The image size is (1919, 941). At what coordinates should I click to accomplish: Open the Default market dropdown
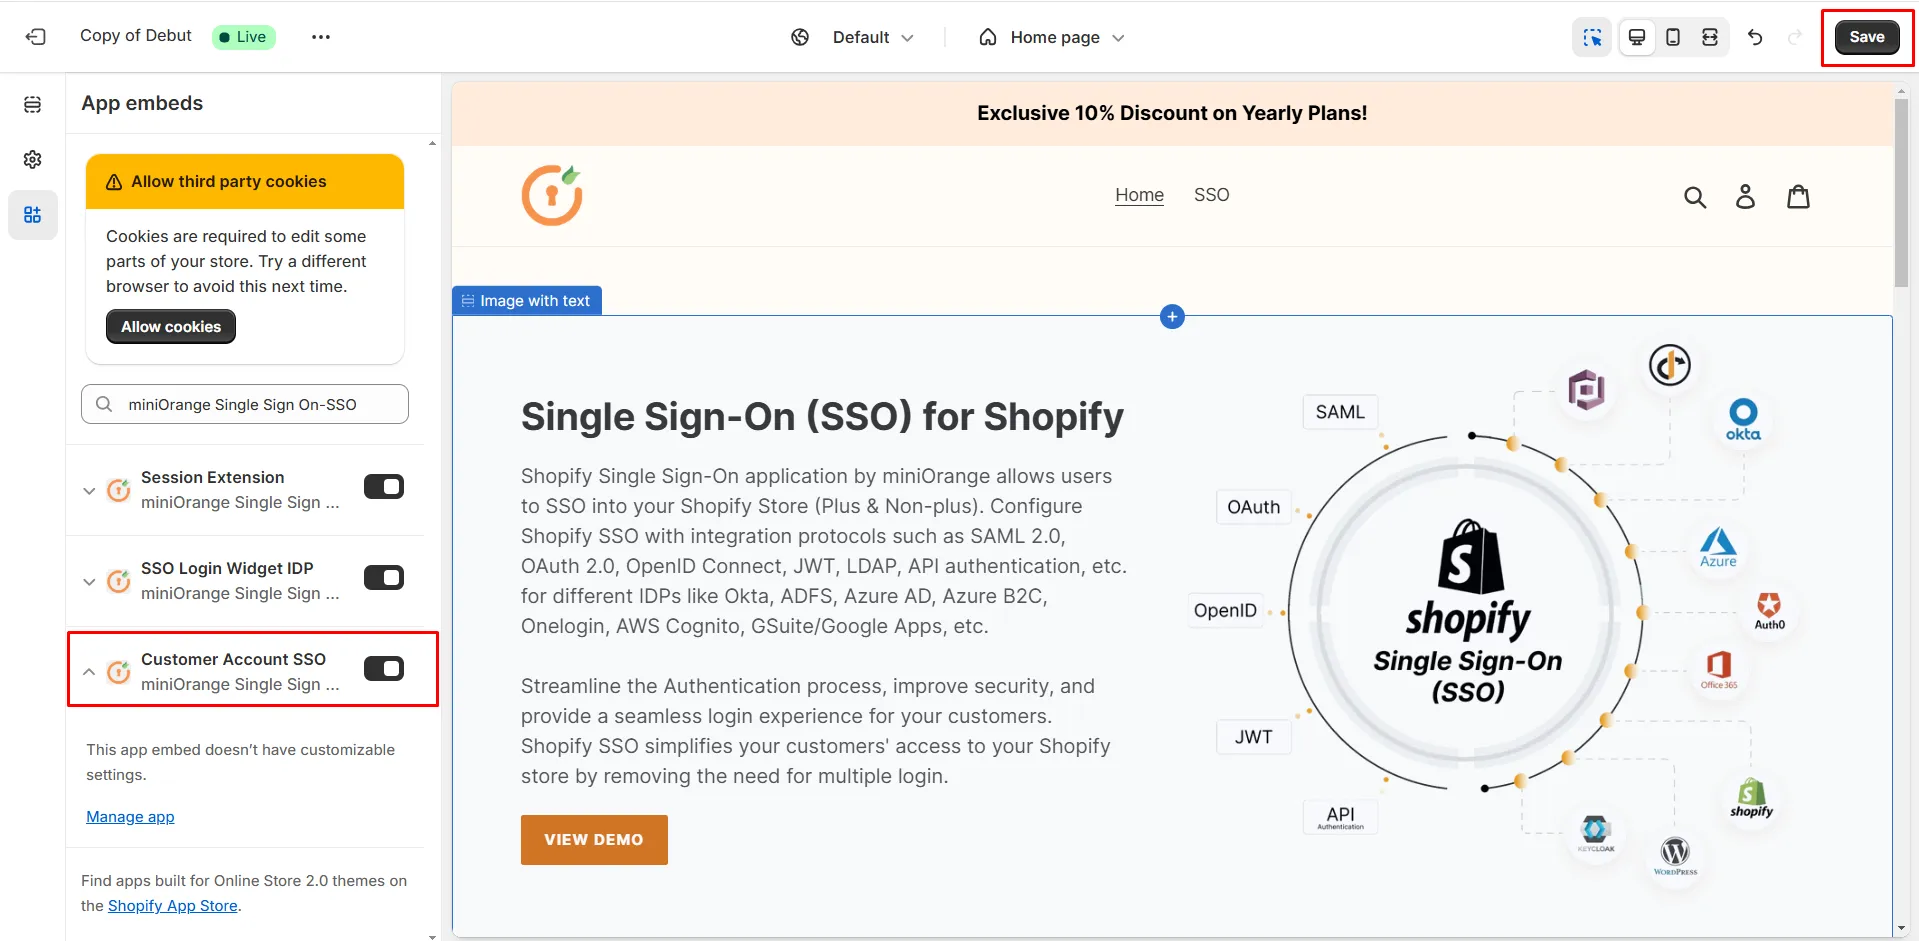(x=873, y=37)
